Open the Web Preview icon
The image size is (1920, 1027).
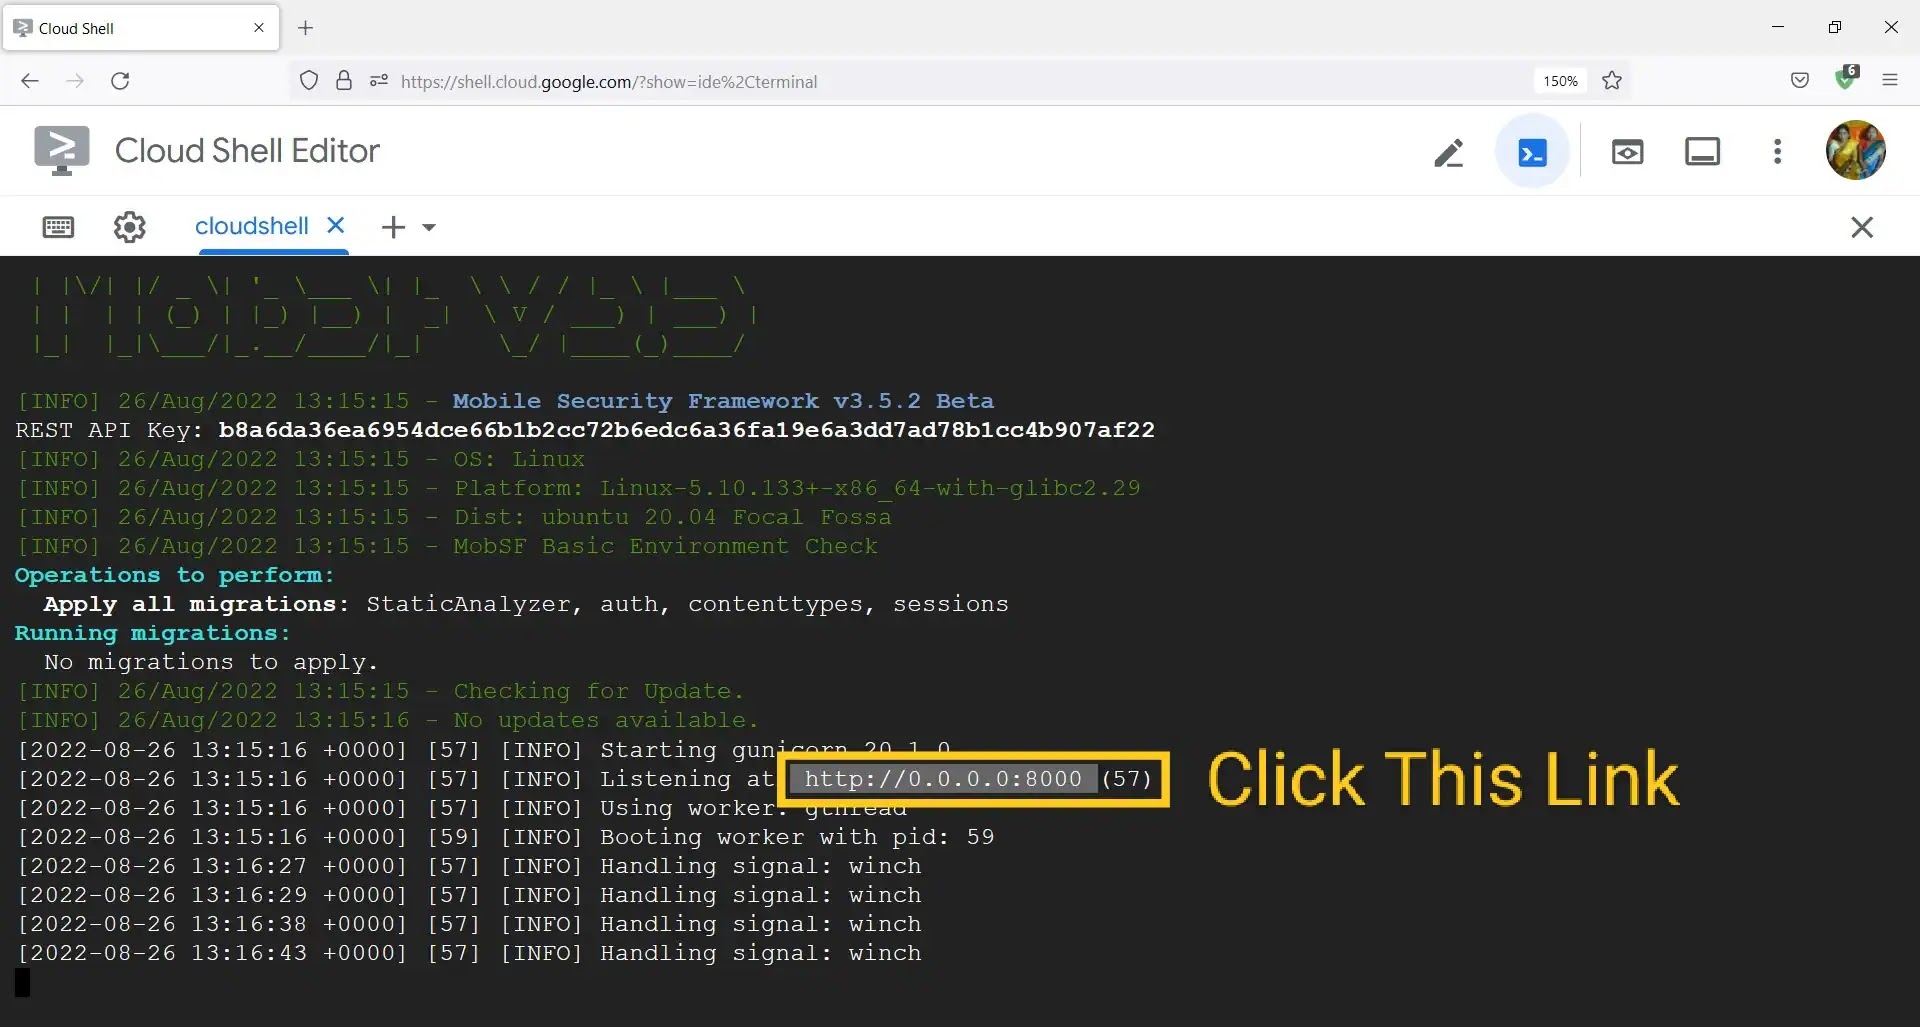pos(1627,152)
